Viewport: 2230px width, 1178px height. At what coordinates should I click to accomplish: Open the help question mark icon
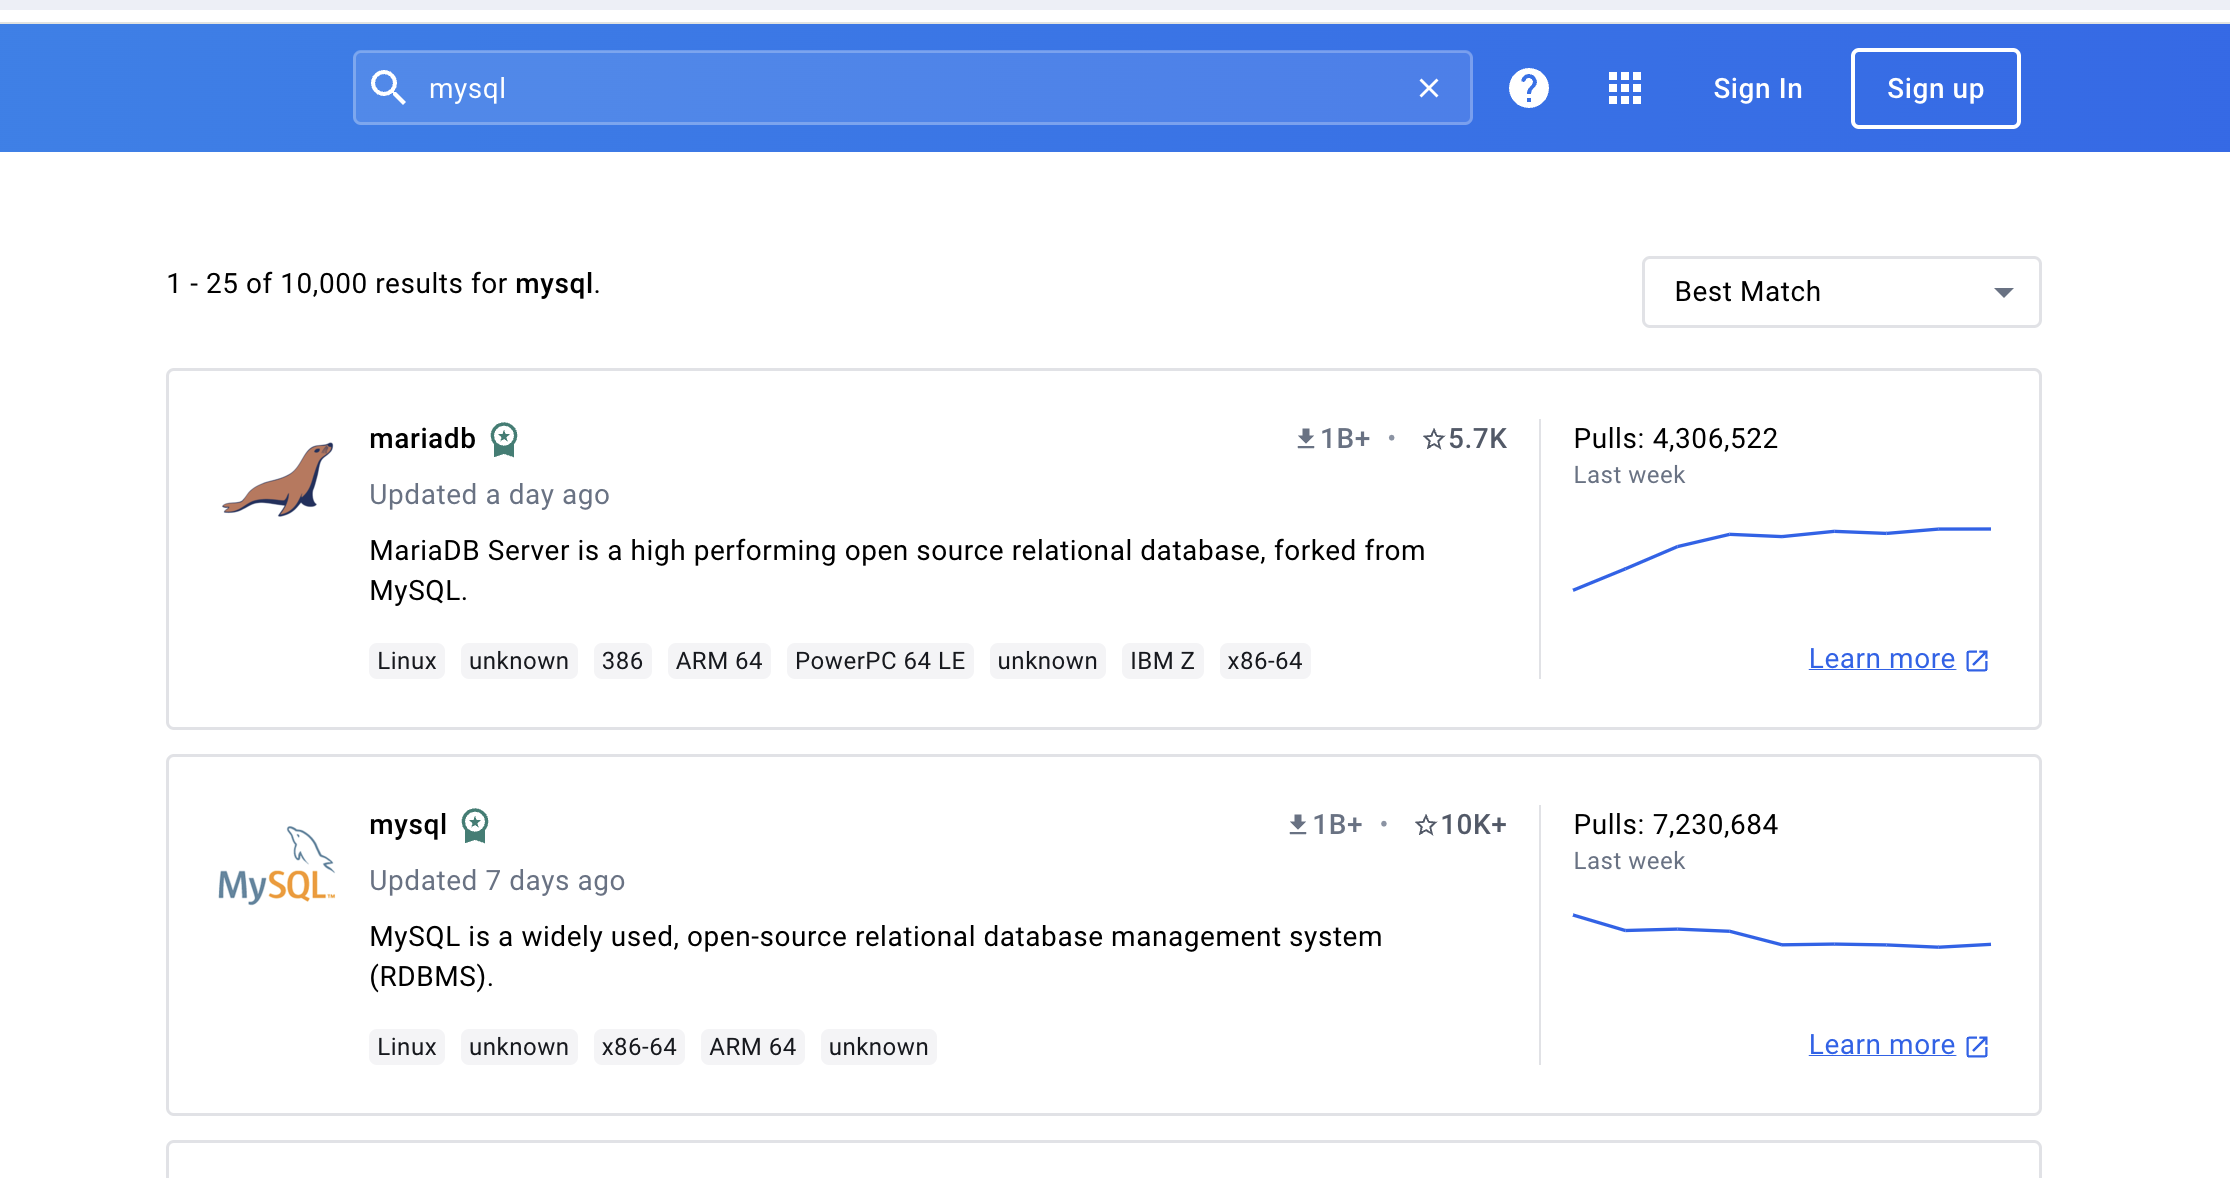1528,88
